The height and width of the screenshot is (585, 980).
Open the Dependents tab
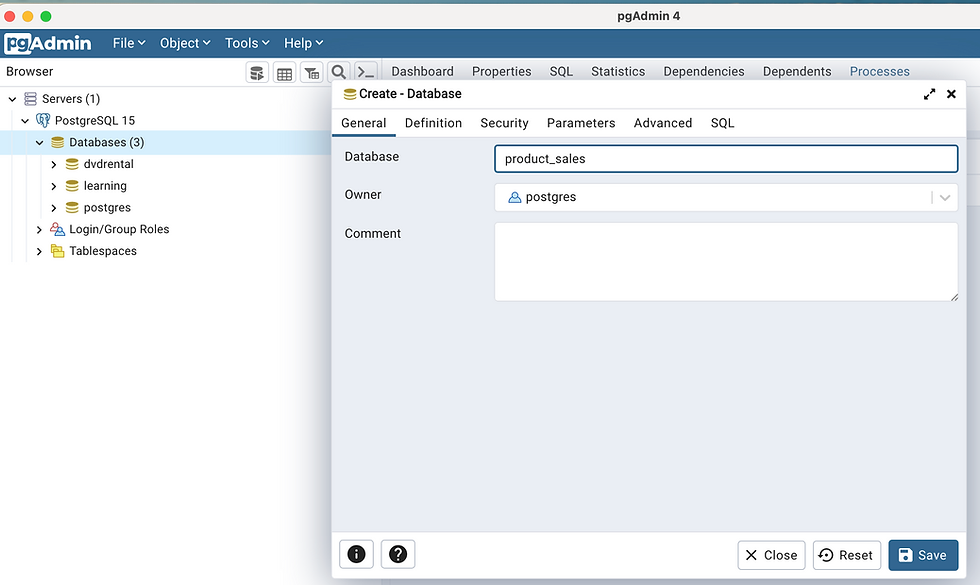tap(797, 72)
